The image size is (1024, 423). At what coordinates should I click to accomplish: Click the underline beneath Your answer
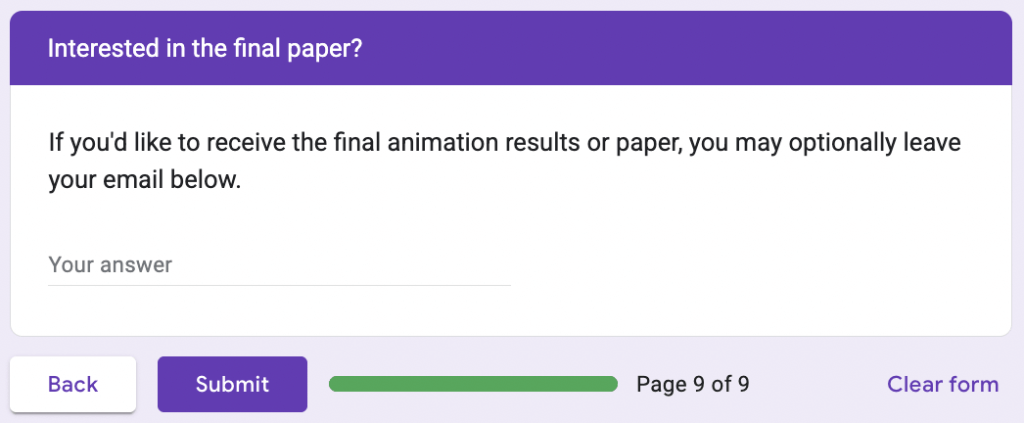[x=279, y=285]
